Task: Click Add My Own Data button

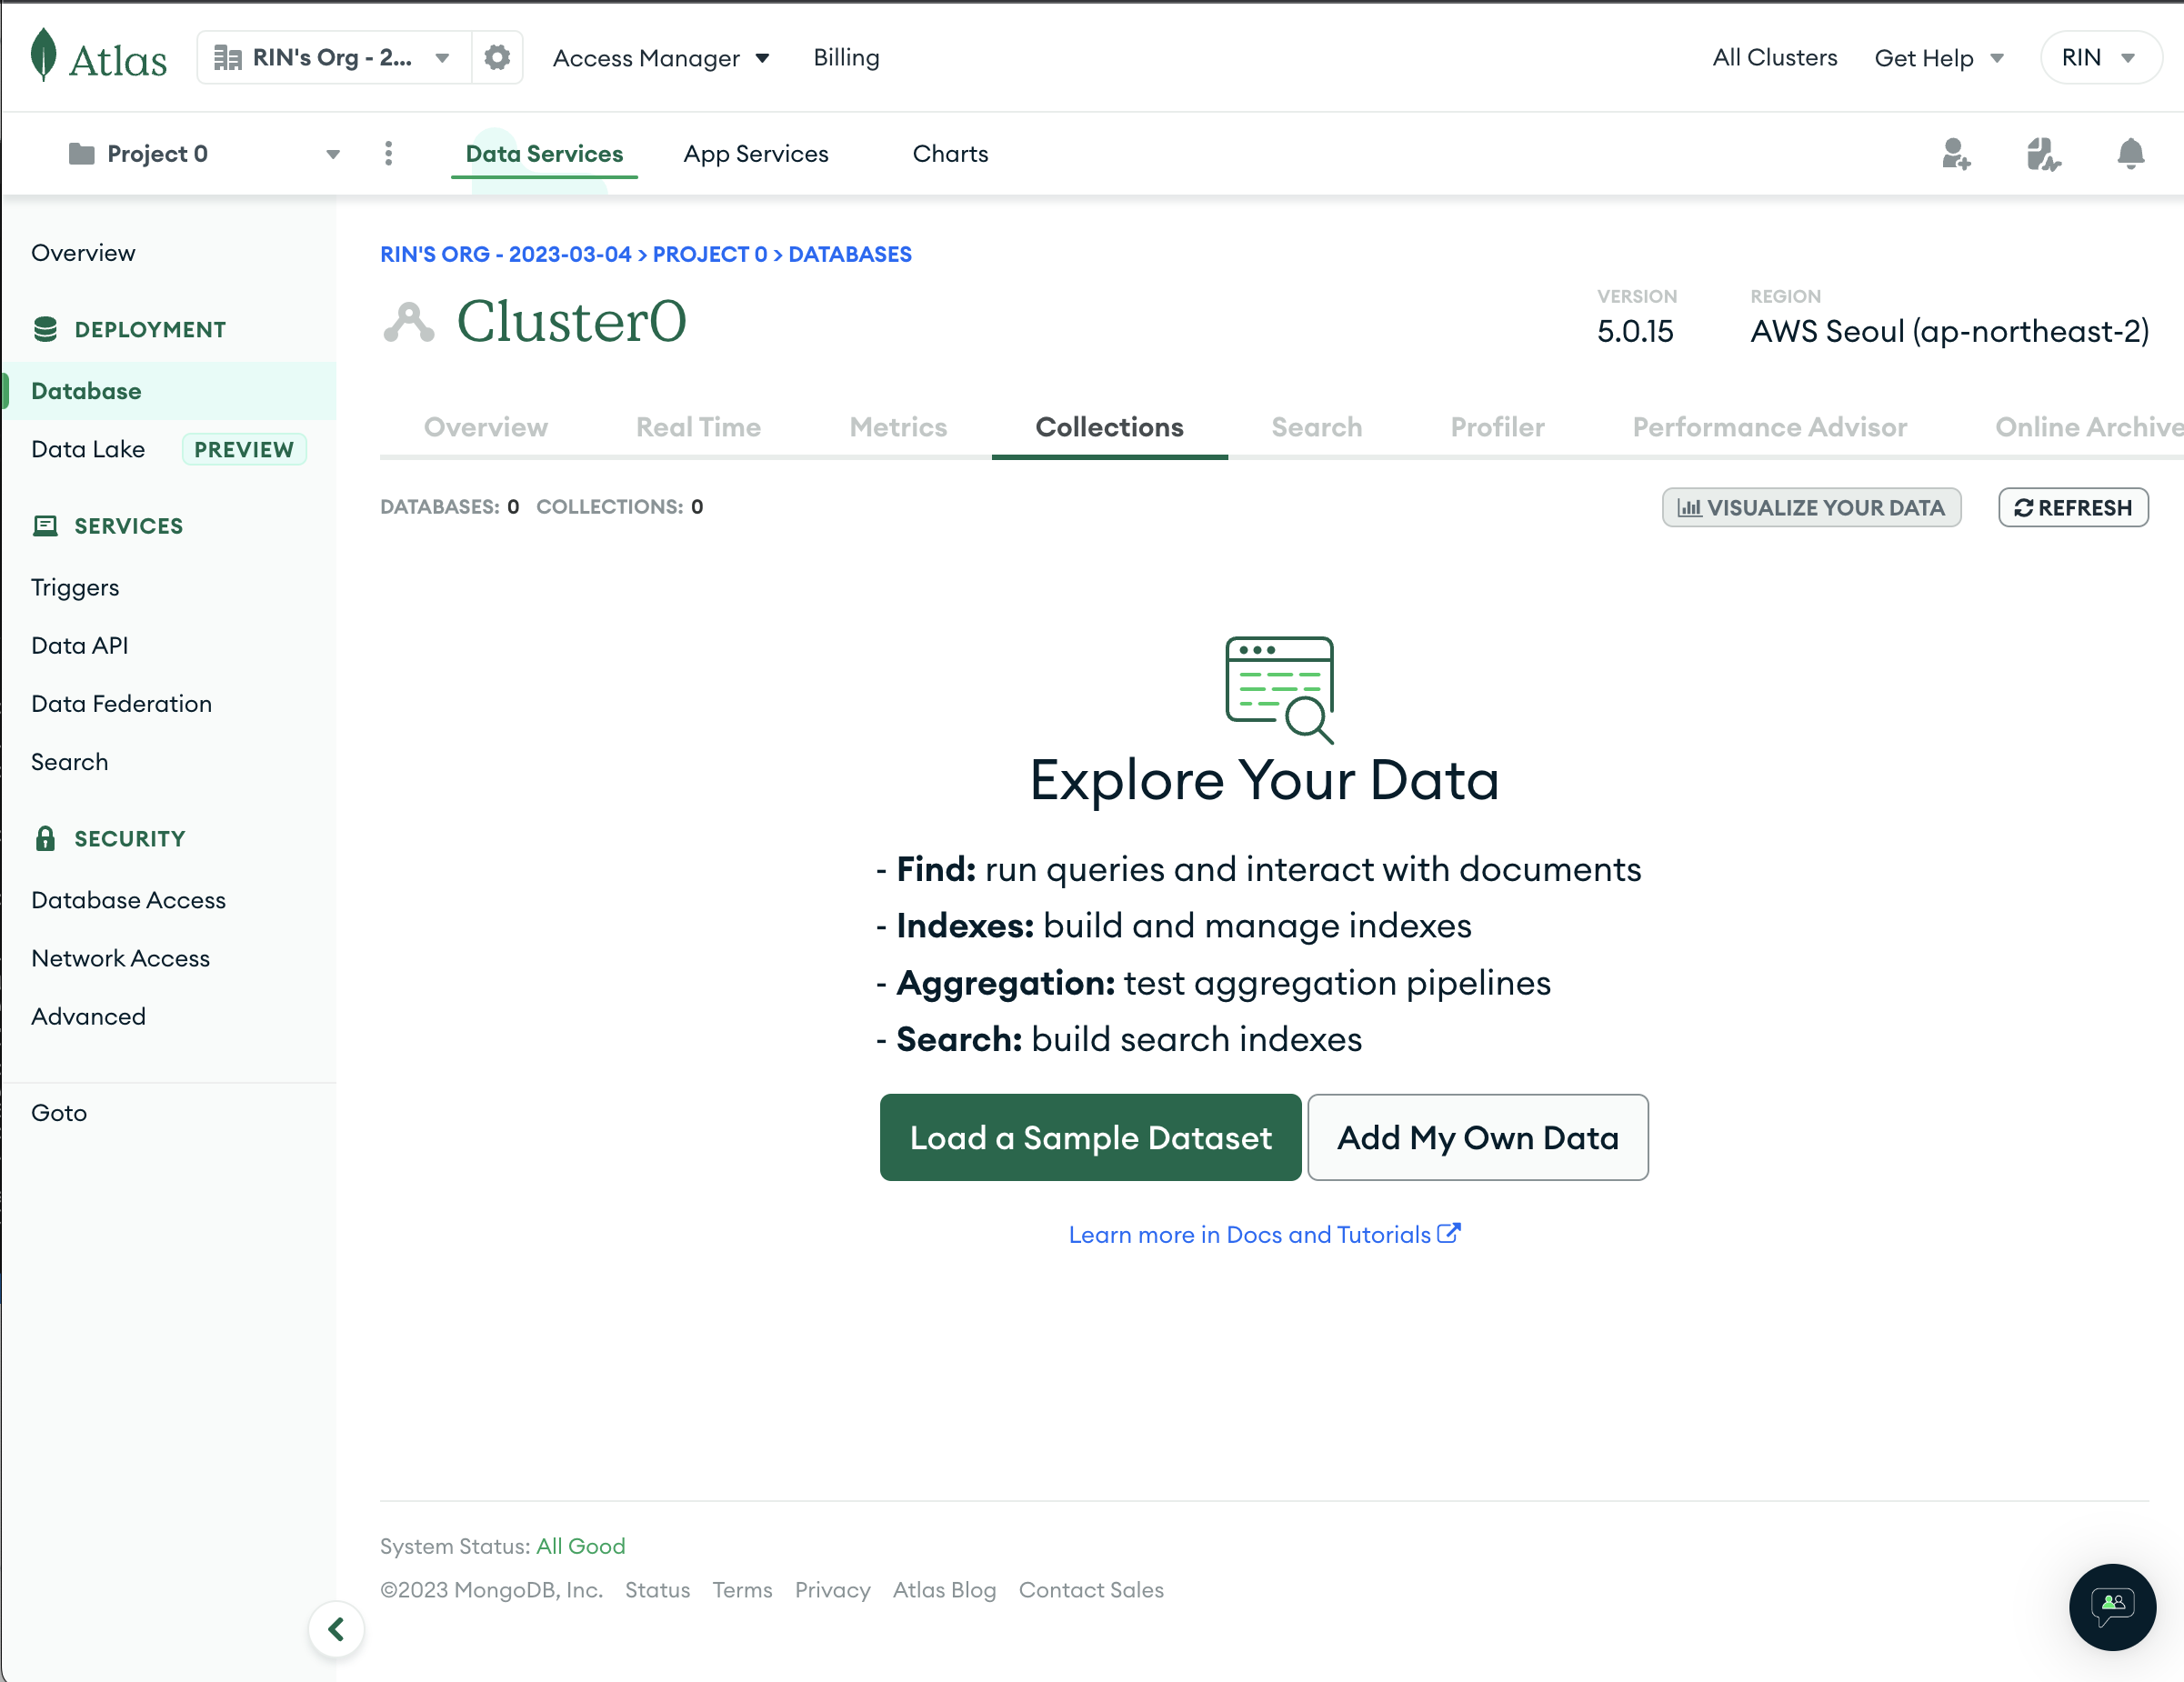Action: [x=1478, y=1137]
